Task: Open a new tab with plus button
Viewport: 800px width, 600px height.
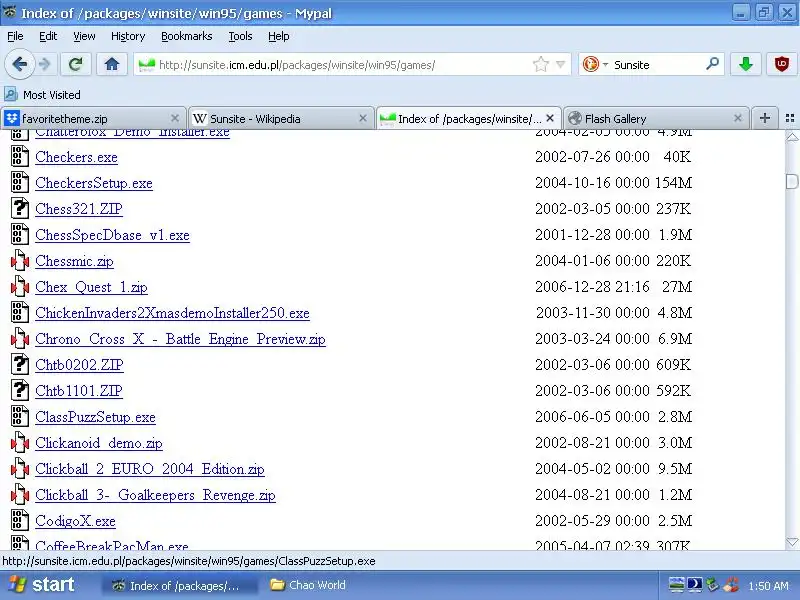Action: (x=764, y=118)
